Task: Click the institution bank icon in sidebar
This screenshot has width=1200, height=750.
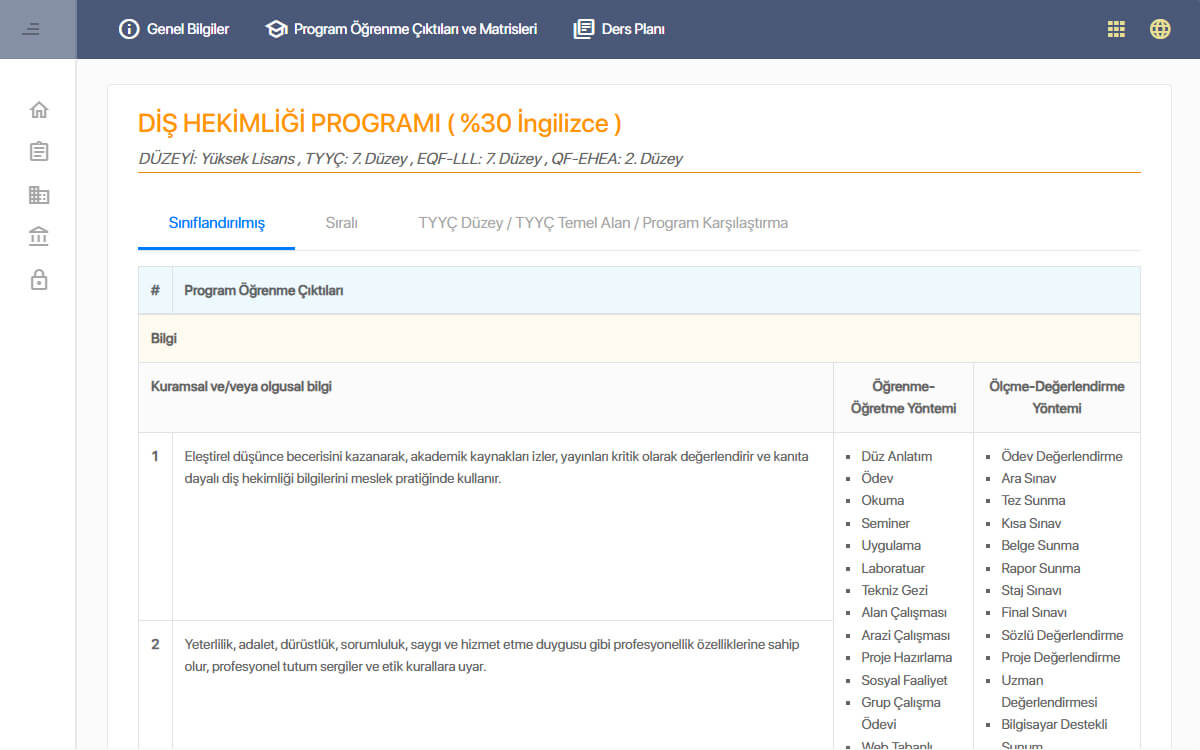Action: (39, 237)
